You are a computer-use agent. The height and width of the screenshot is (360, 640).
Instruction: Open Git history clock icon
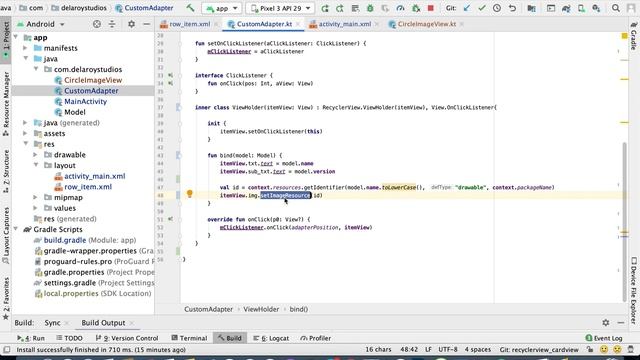[x=497, y=8]
